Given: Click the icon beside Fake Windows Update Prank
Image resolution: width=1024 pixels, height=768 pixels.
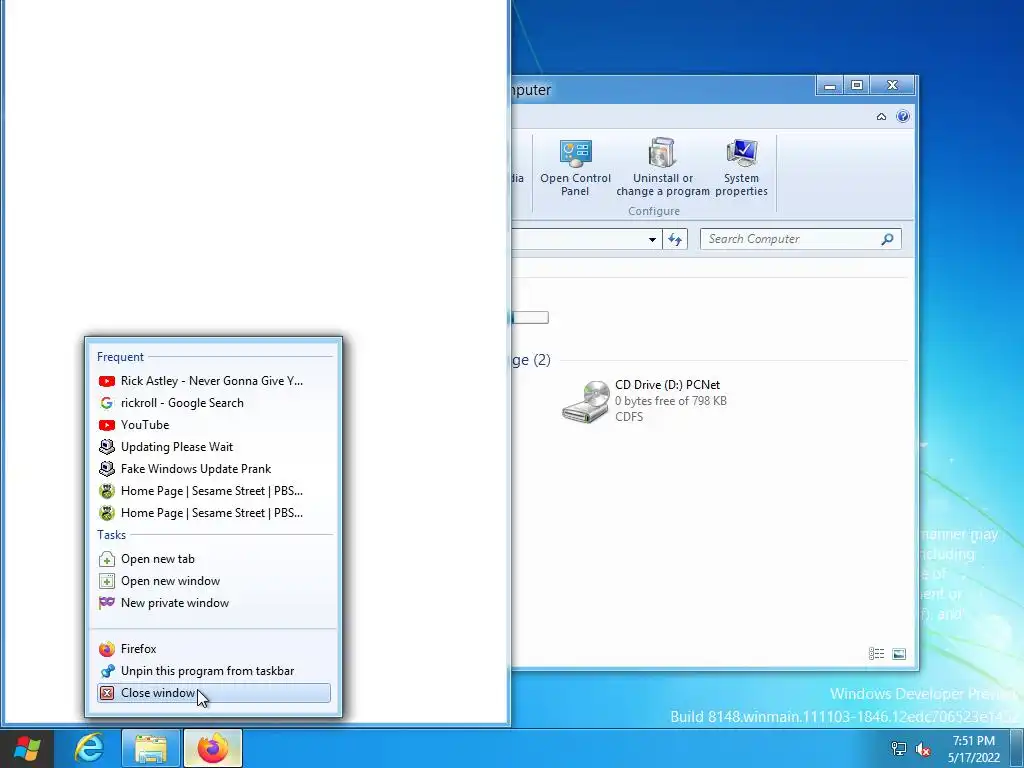Looking at the screenshot, I should pos(106,469).
